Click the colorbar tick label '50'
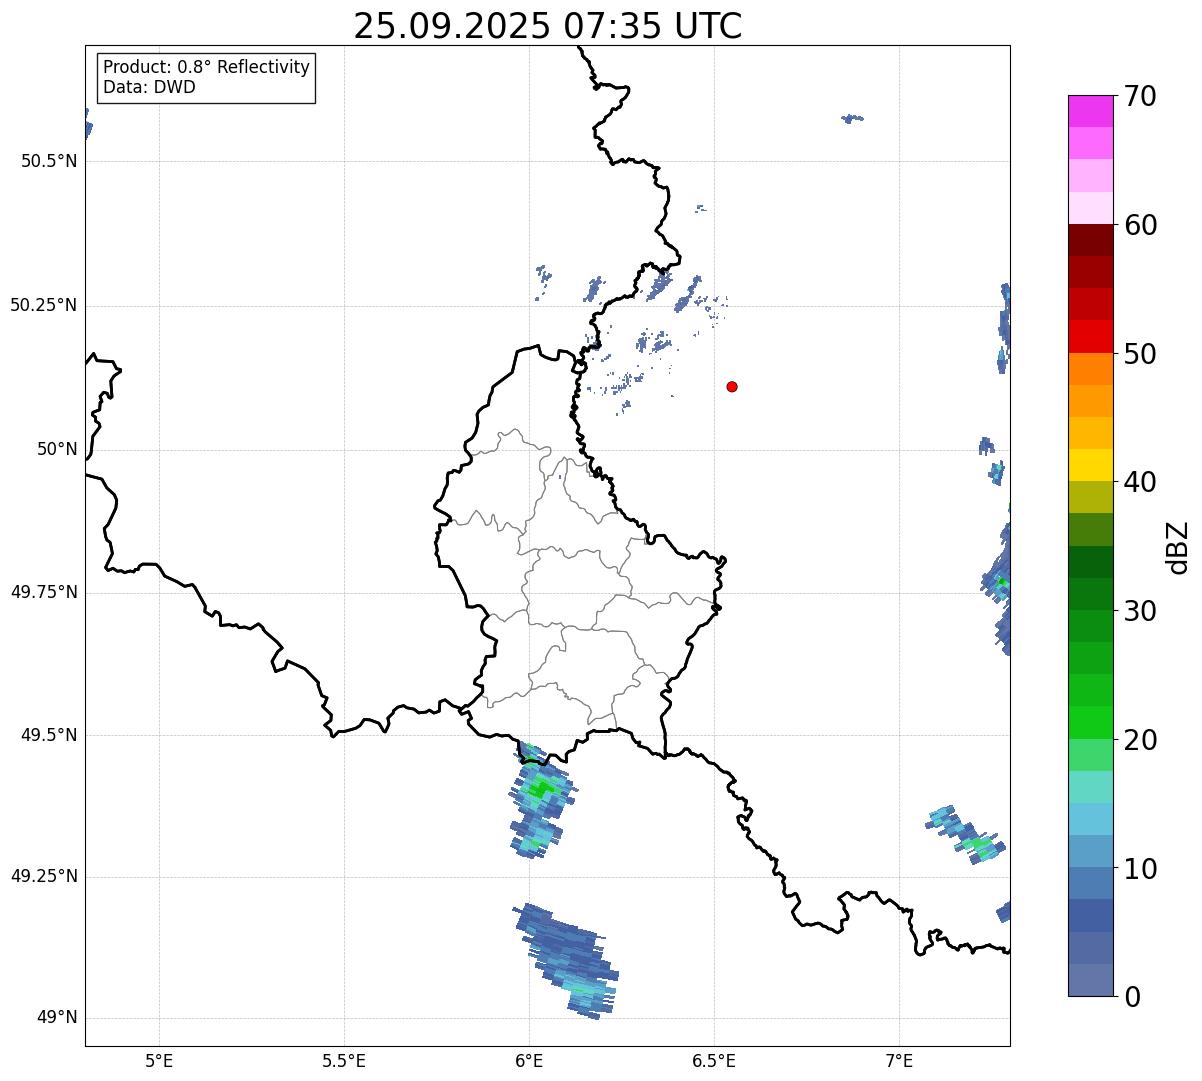The width and height of the screenshot is (1202, 1081). point(1140,354)
